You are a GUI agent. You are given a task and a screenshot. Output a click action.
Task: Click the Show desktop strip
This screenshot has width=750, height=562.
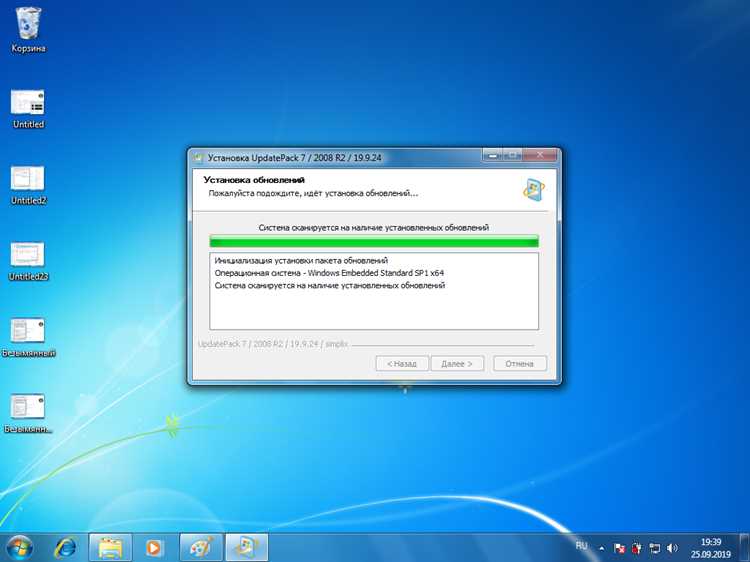(x=744, y=548)
